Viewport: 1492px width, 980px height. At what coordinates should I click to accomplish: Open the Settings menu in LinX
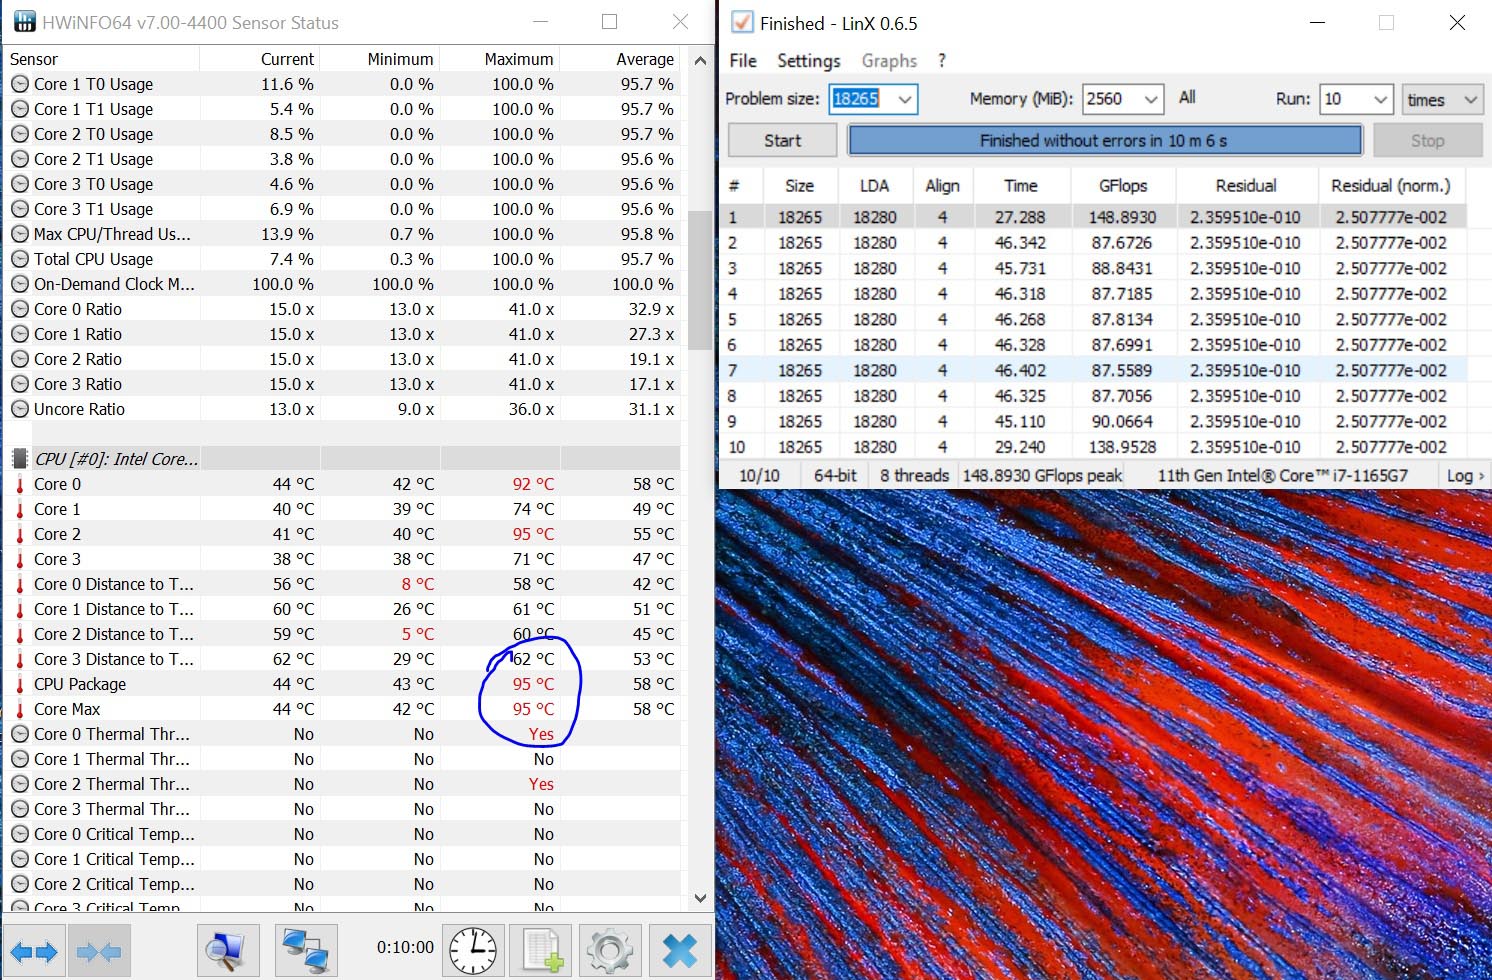click(808, 61)
